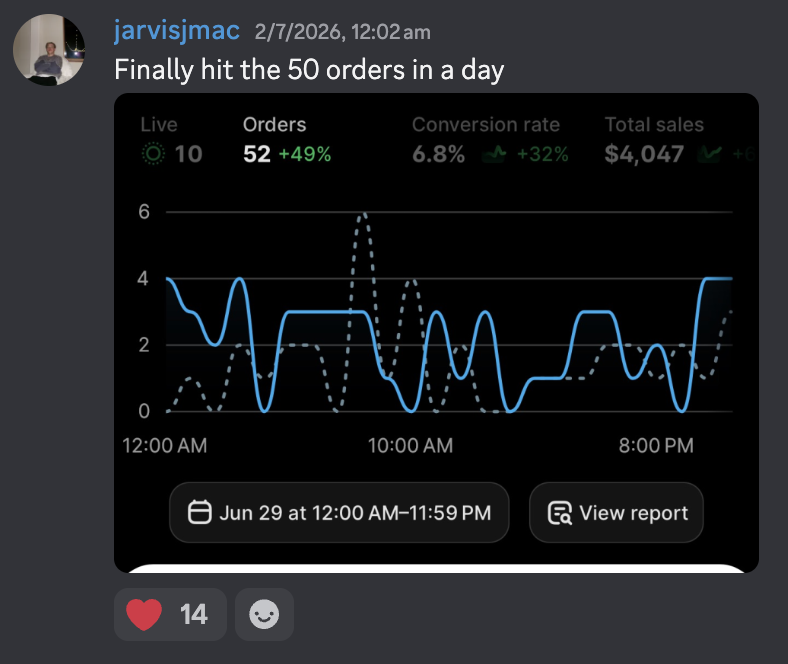Open the Jun 29 date range picker
The width and height of the screenshot is (788, 664).
(x=339, y=513)
